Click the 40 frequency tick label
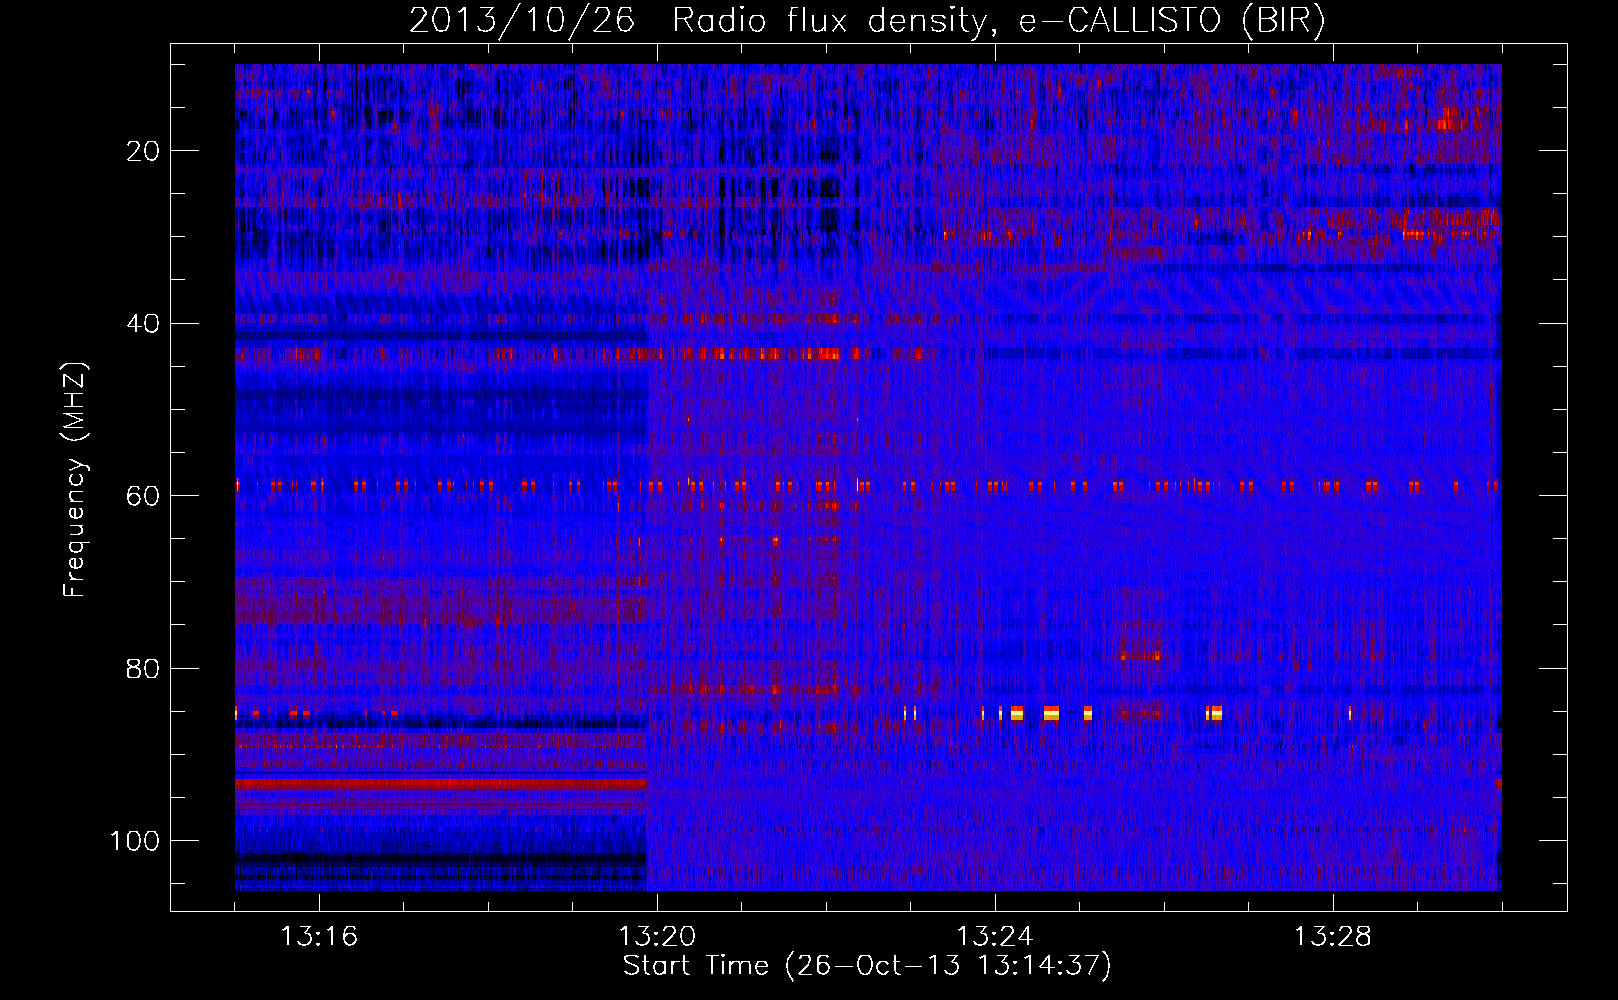The width and height of the screenshot is (1618, 1000). pyautogui.click(x=144, y=324)
